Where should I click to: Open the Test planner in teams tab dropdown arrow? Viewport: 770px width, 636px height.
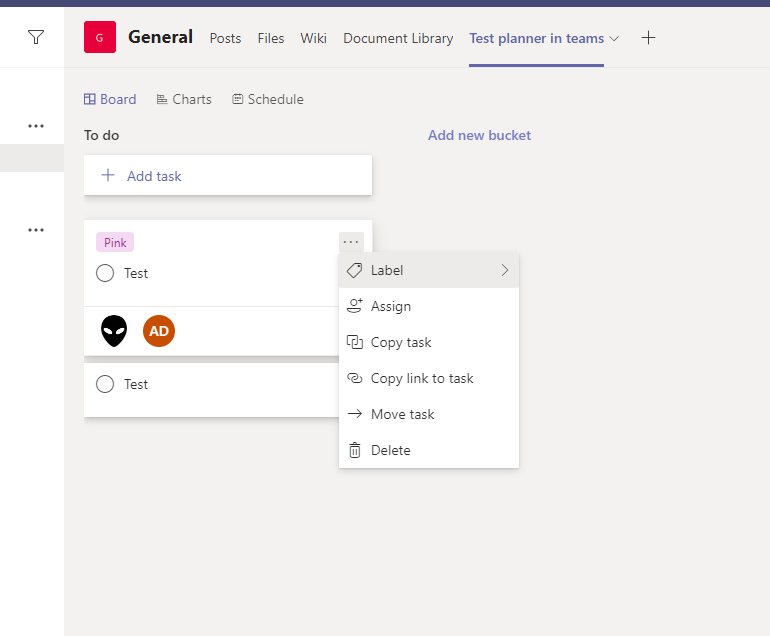(x=614, y=38)
